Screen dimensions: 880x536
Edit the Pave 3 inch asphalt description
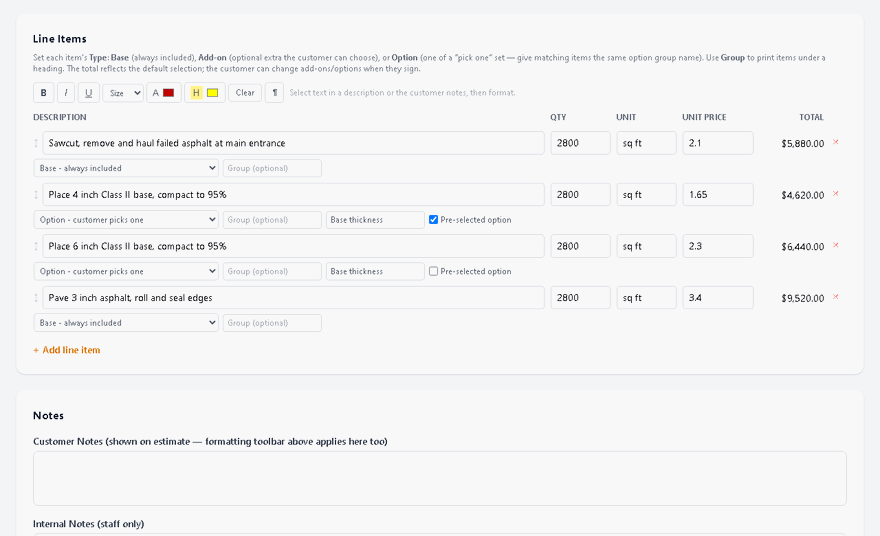tap(294, 298)
